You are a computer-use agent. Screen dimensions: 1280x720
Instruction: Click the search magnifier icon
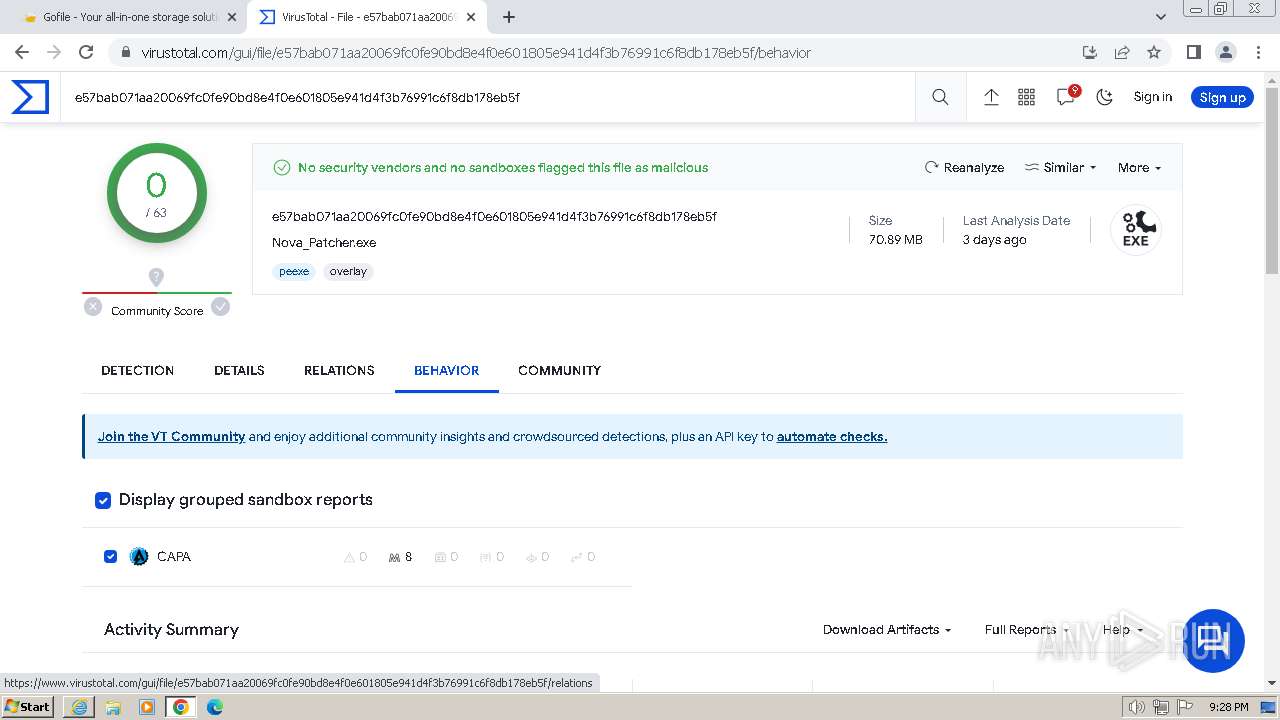click(940, 97)
